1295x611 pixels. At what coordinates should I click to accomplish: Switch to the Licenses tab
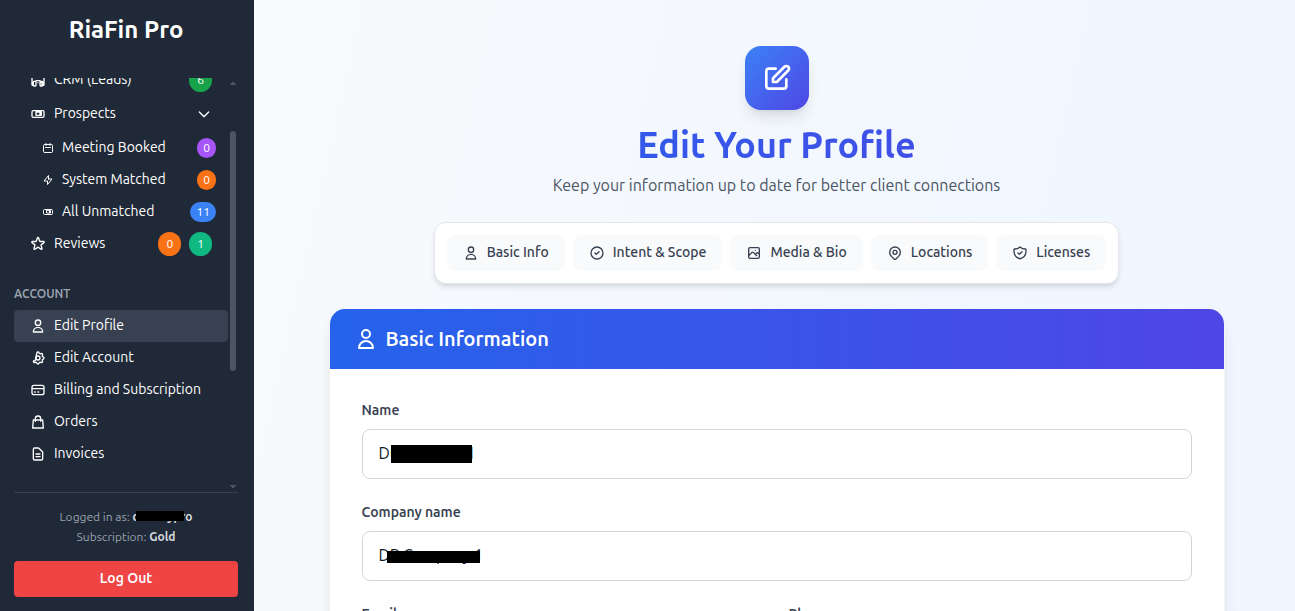1051,252
